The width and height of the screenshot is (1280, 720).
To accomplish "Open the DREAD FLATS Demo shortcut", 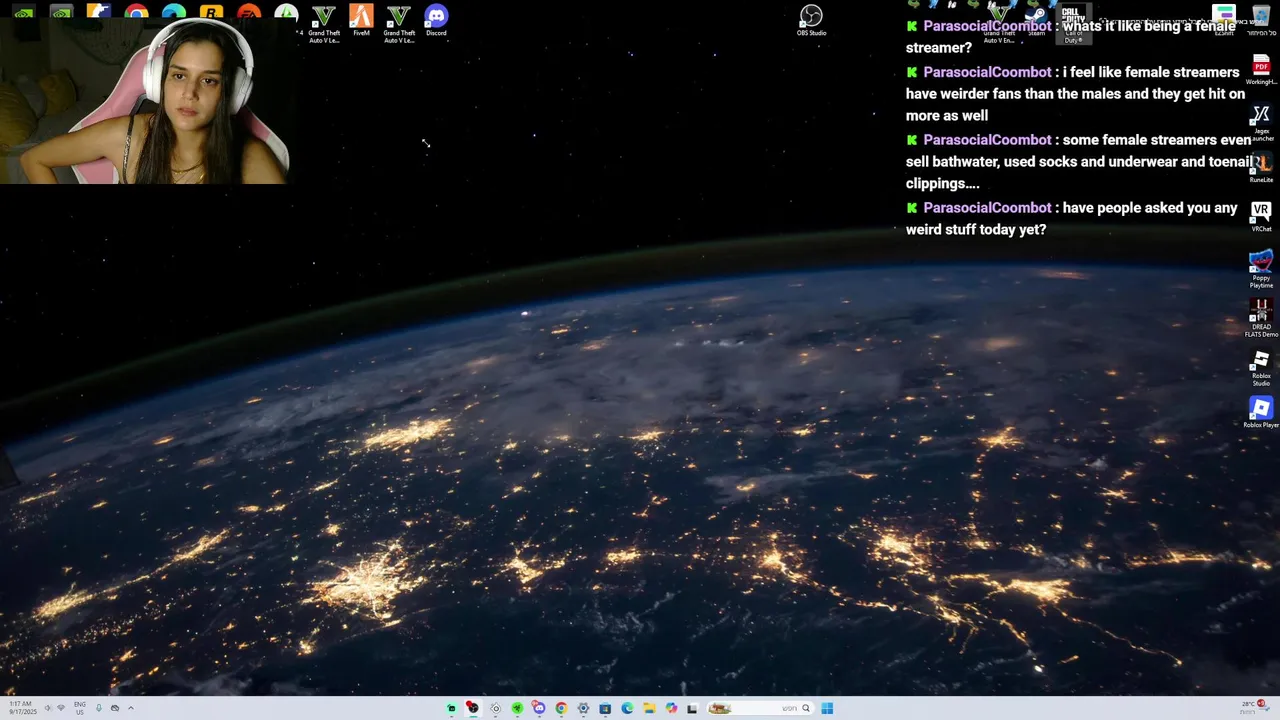I will (1261, 318).
